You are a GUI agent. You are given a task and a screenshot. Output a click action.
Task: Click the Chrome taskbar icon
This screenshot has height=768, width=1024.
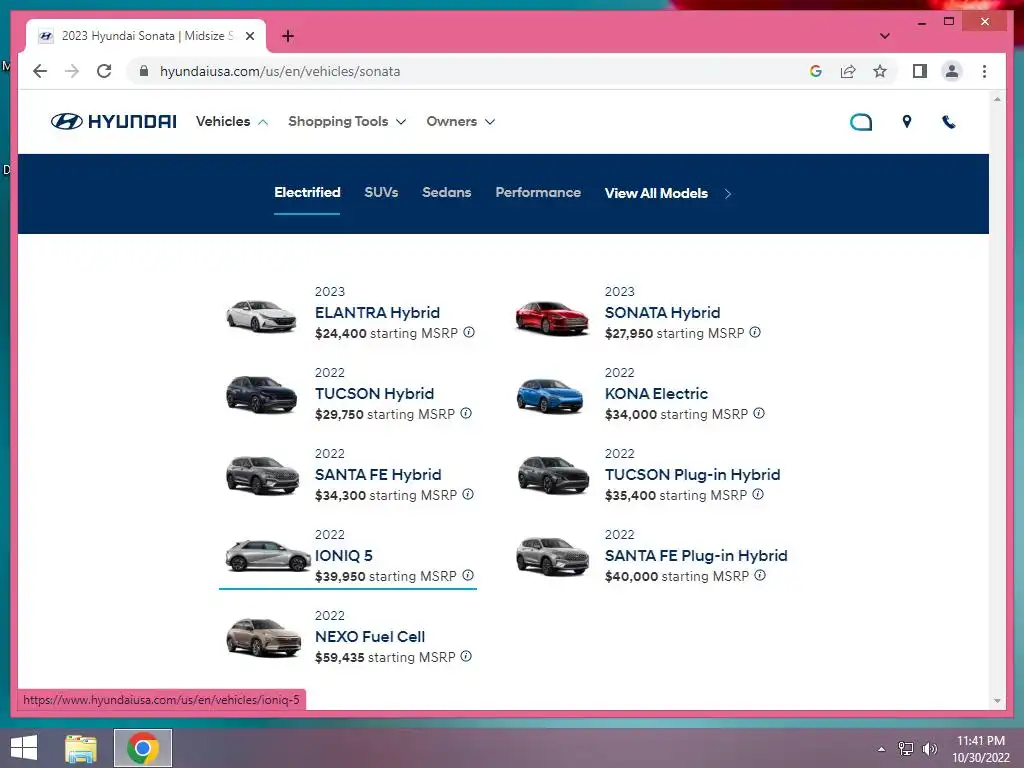(x=142, y=748)
